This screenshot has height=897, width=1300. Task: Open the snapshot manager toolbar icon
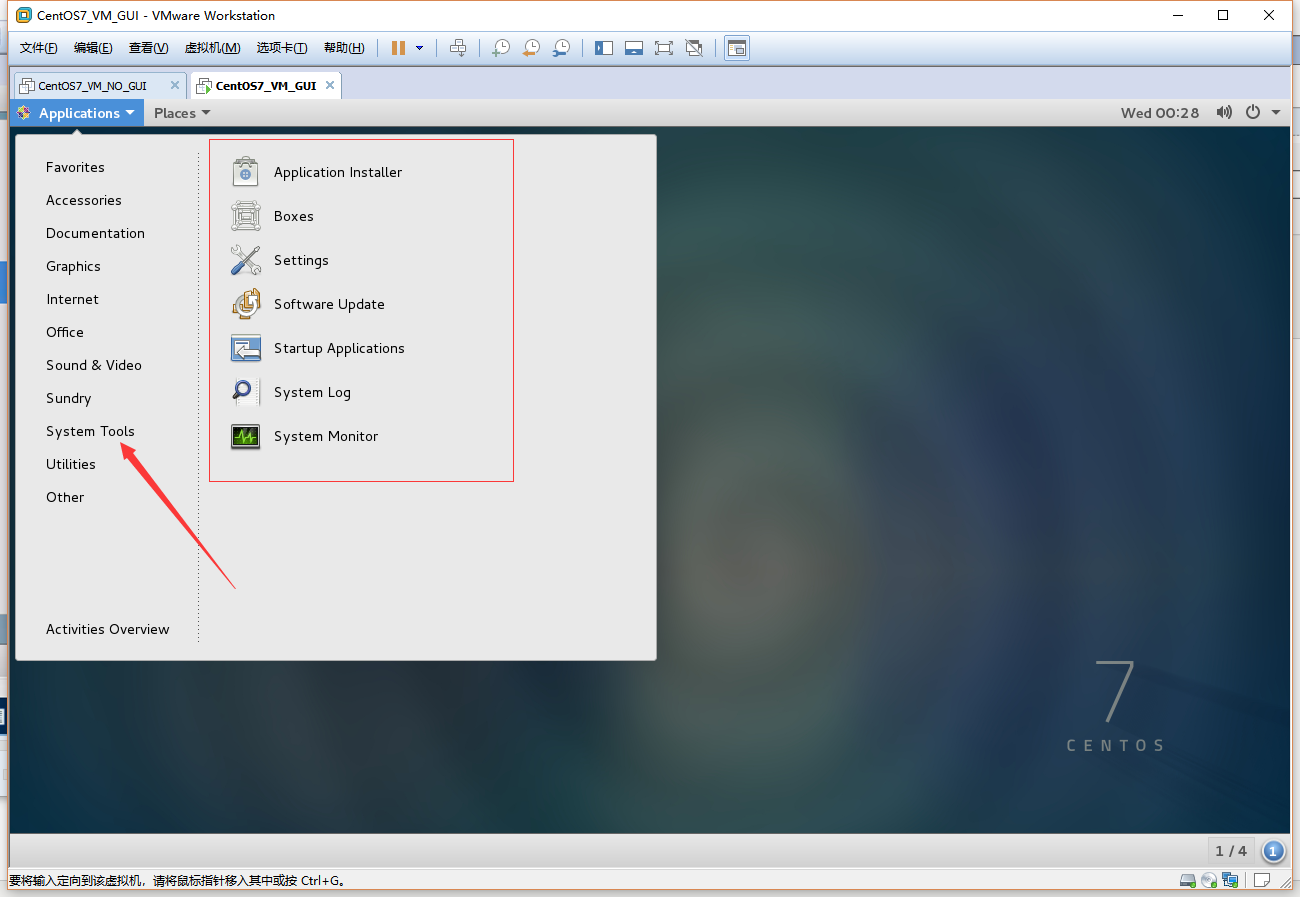[562, 48]
